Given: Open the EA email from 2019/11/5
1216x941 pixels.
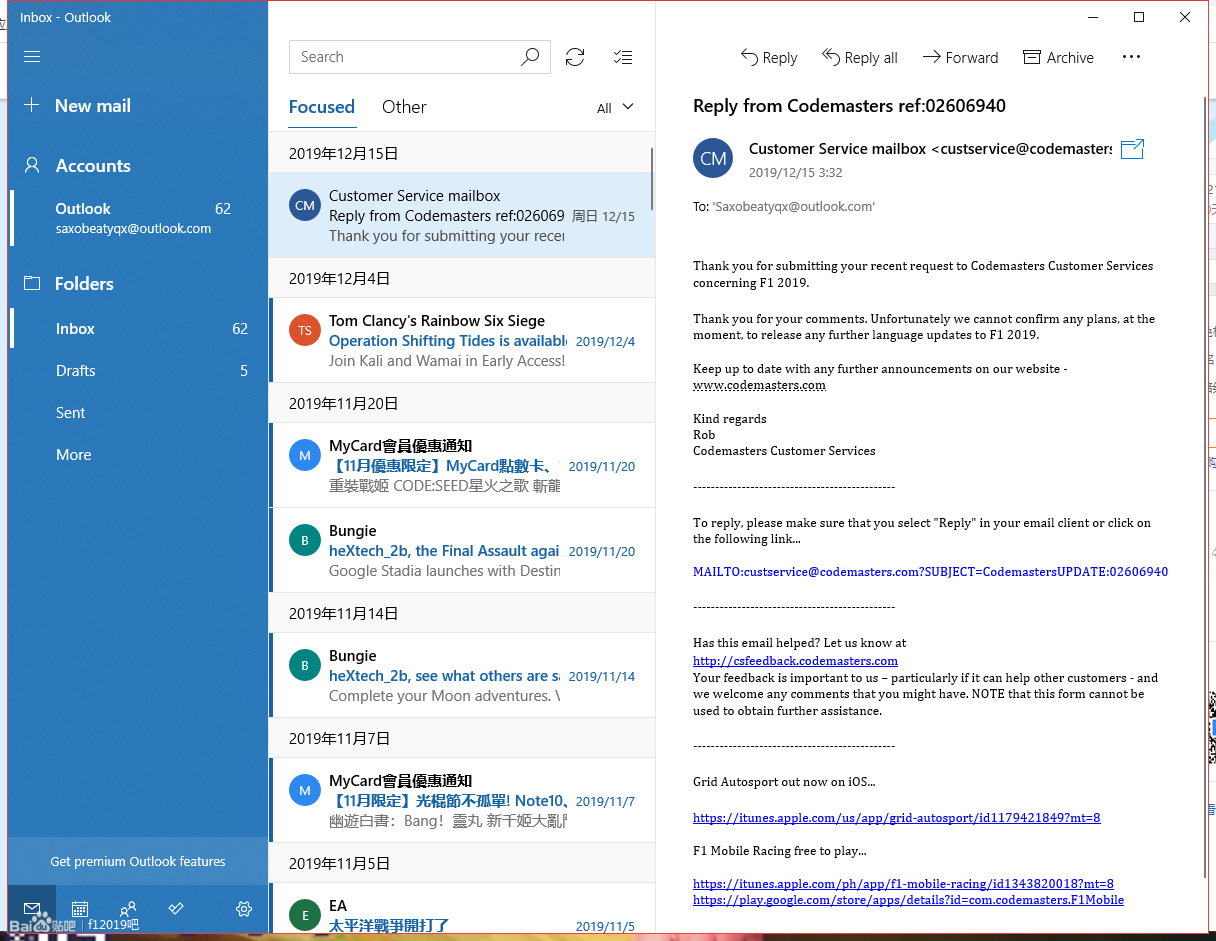Looking at the screenshot, I should coord(462,908).
